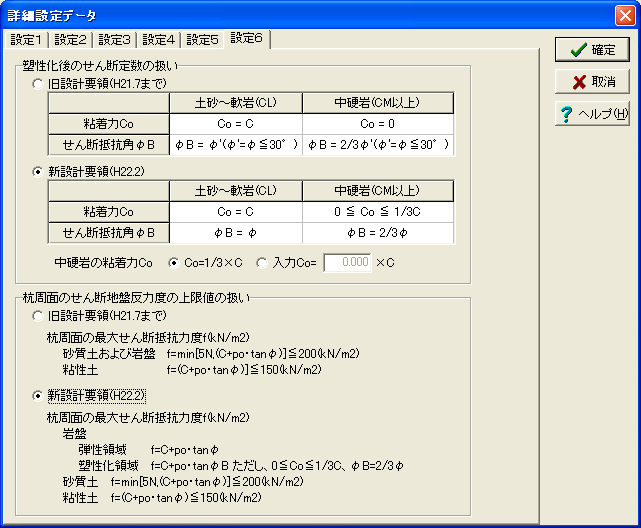Click the 塑性化領域 formula line
641x528 pixels.
pos(241,465)
